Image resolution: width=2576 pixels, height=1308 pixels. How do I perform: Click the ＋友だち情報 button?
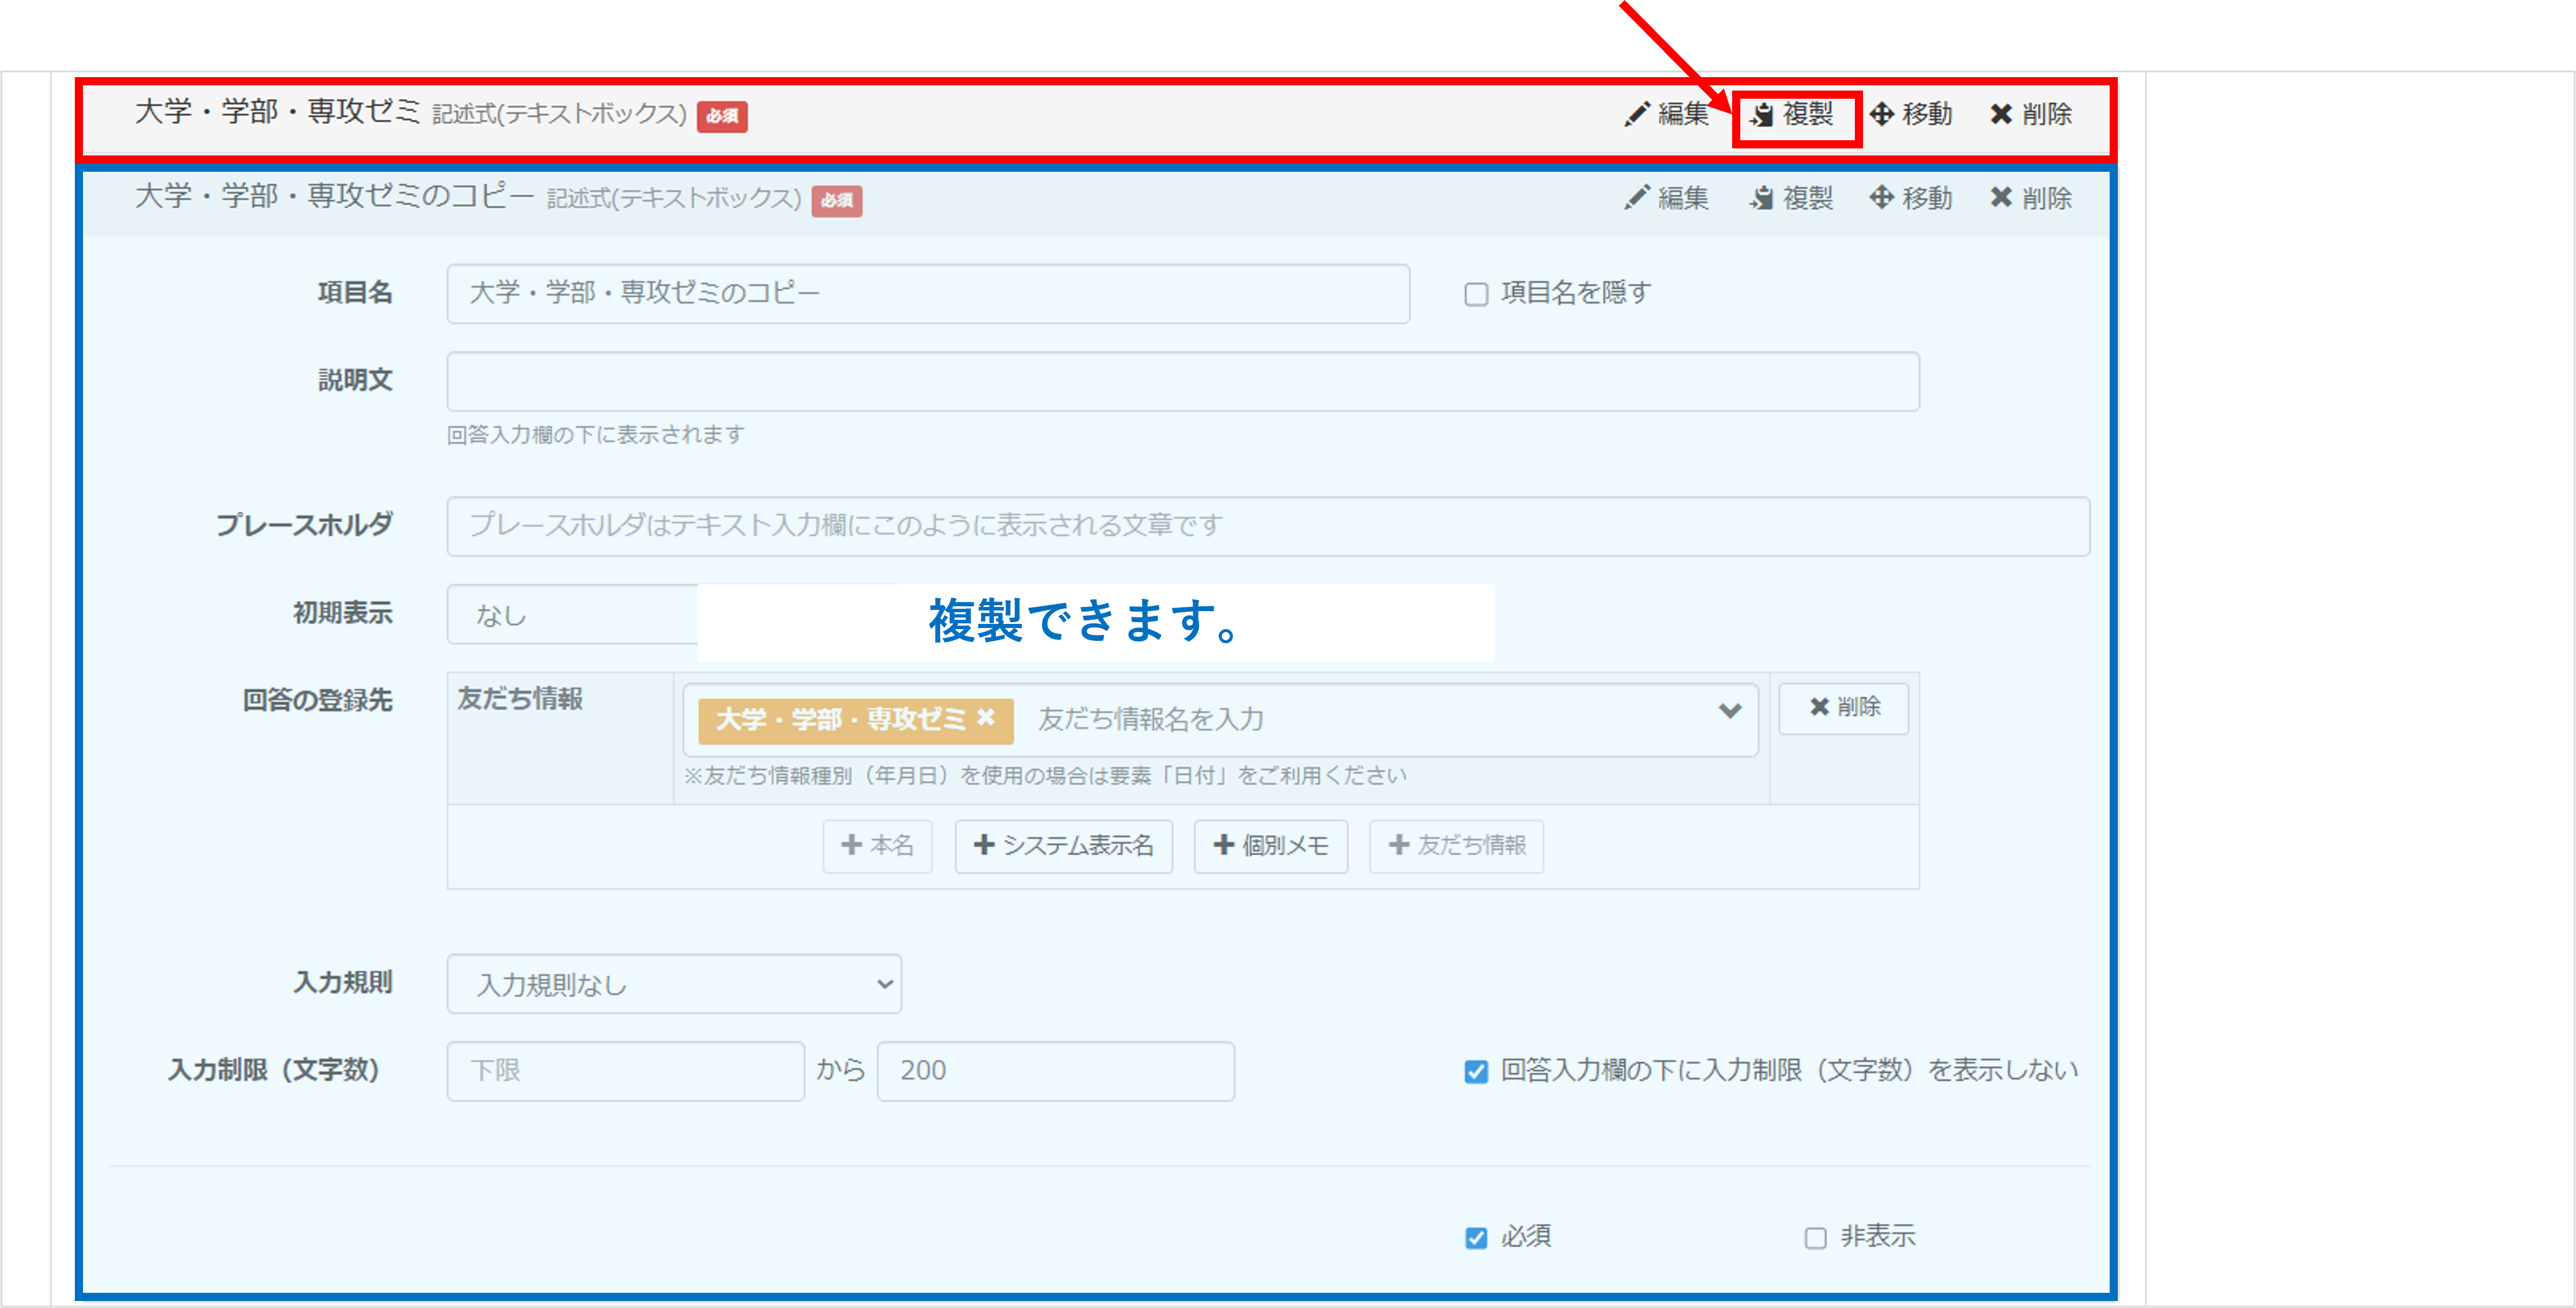tap(1456, 846)
